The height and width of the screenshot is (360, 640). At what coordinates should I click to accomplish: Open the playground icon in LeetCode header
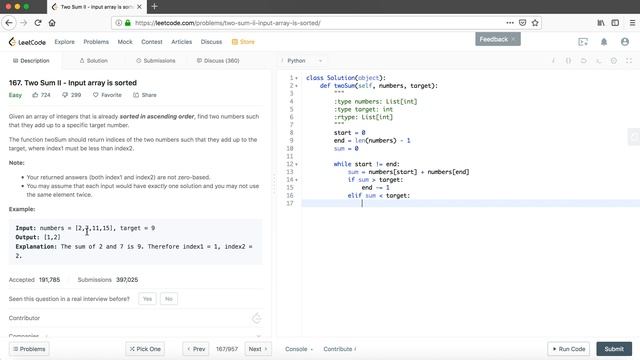(x=583, y=42)
